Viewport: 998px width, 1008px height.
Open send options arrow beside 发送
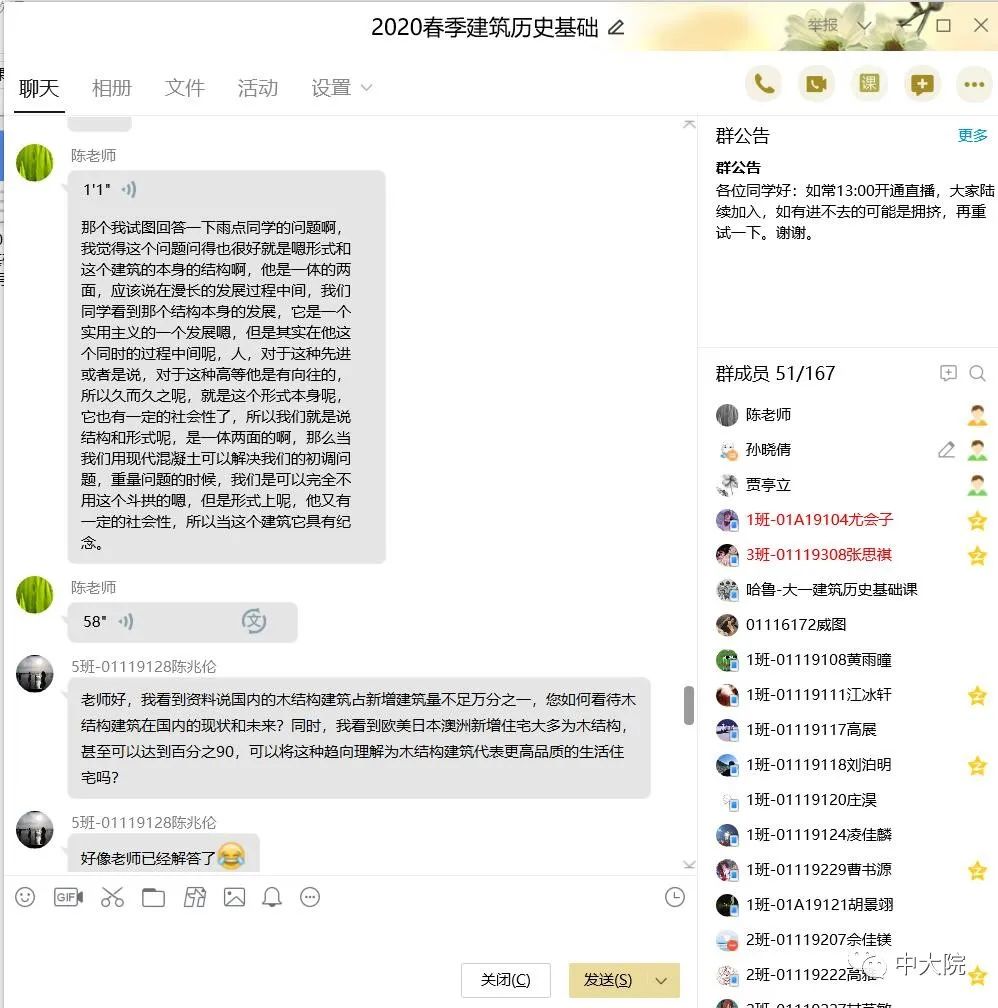[661, 980]
